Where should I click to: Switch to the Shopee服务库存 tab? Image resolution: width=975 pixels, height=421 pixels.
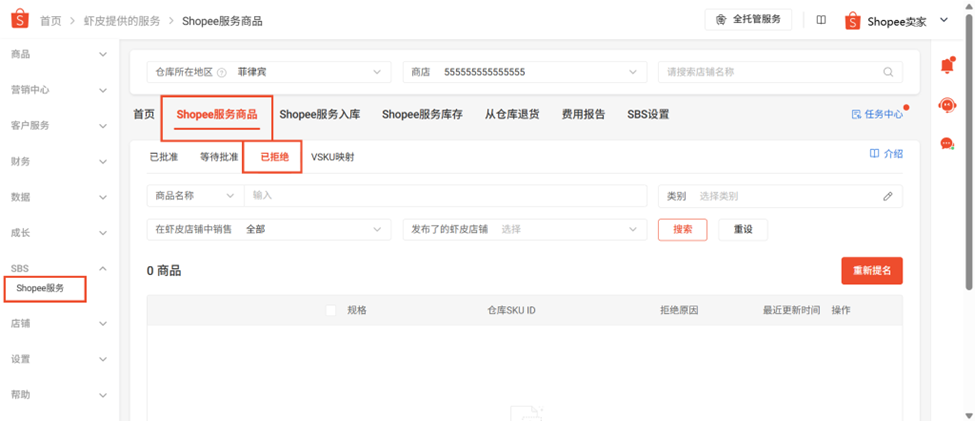422,114
